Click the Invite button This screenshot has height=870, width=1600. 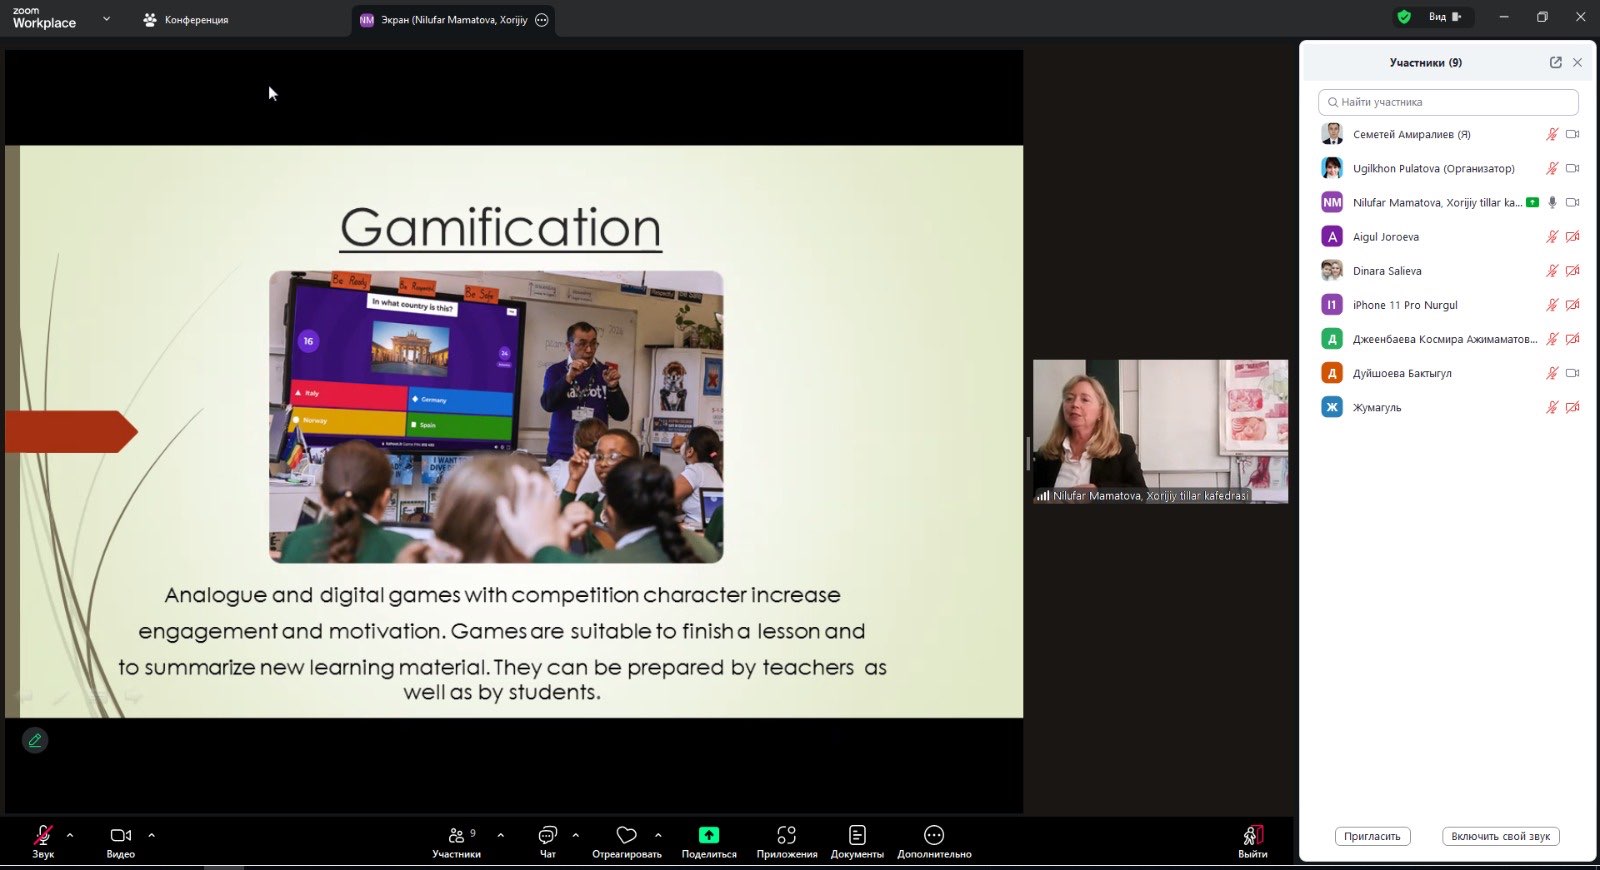1372,836
